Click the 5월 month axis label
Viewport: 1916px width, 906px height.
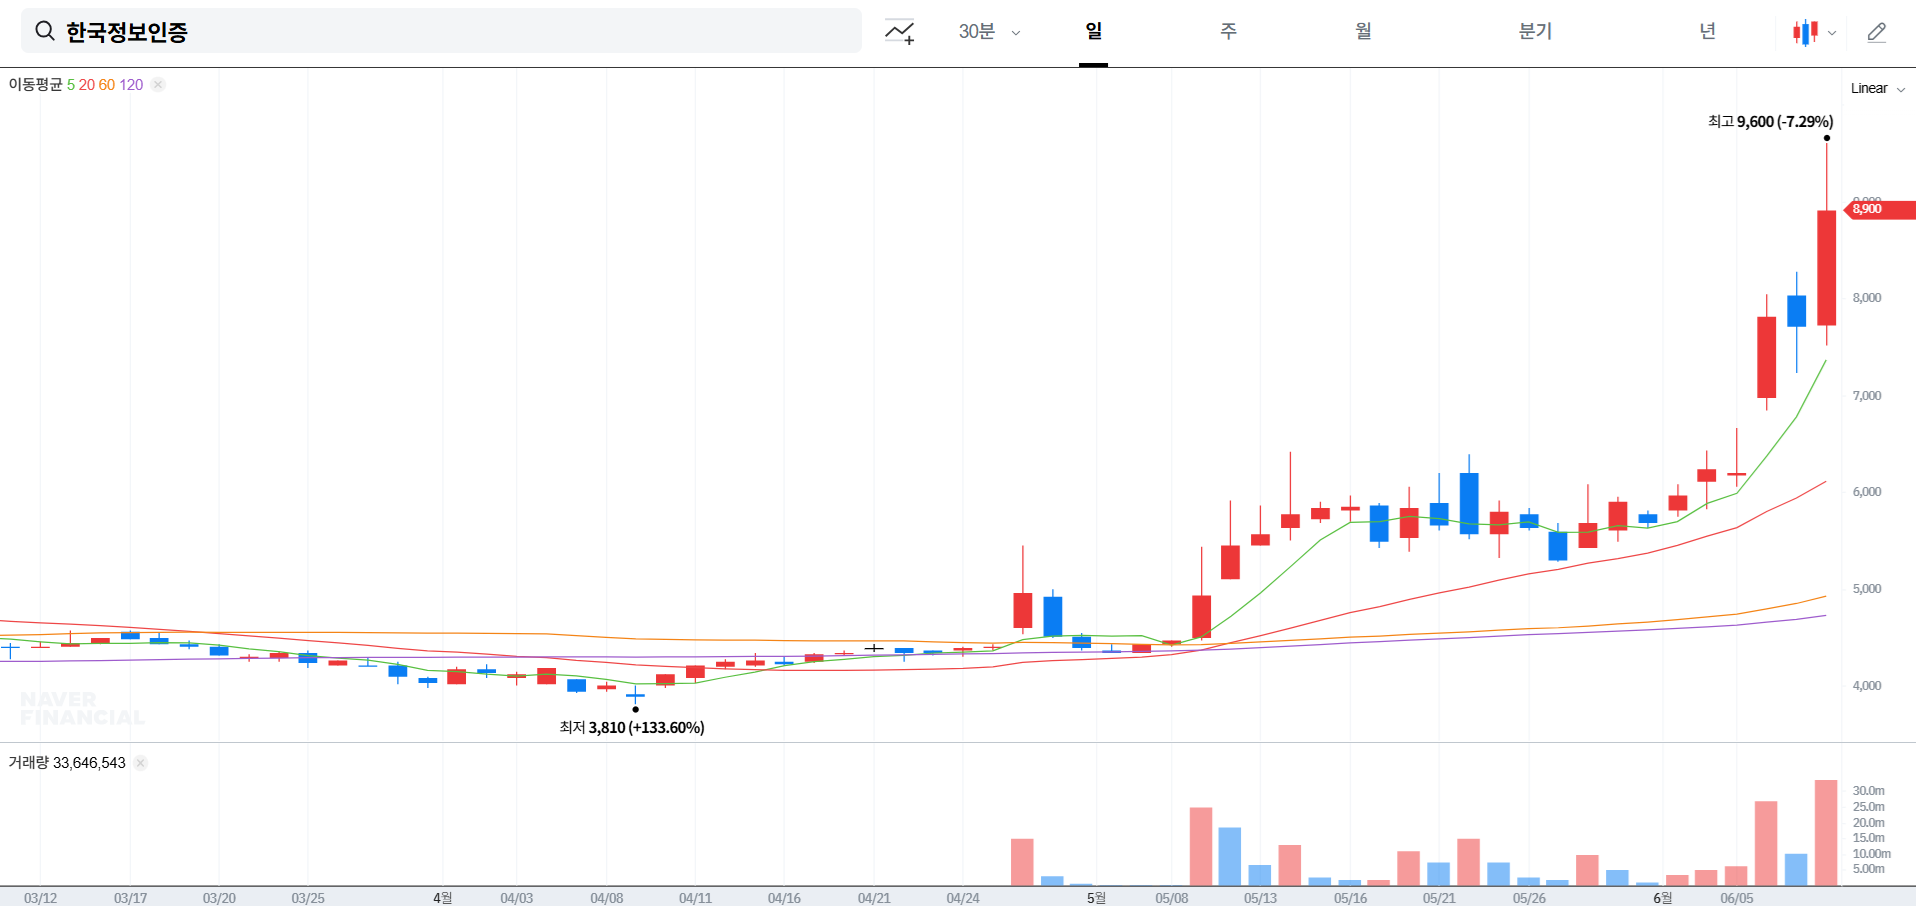[x=1097, y=898]
